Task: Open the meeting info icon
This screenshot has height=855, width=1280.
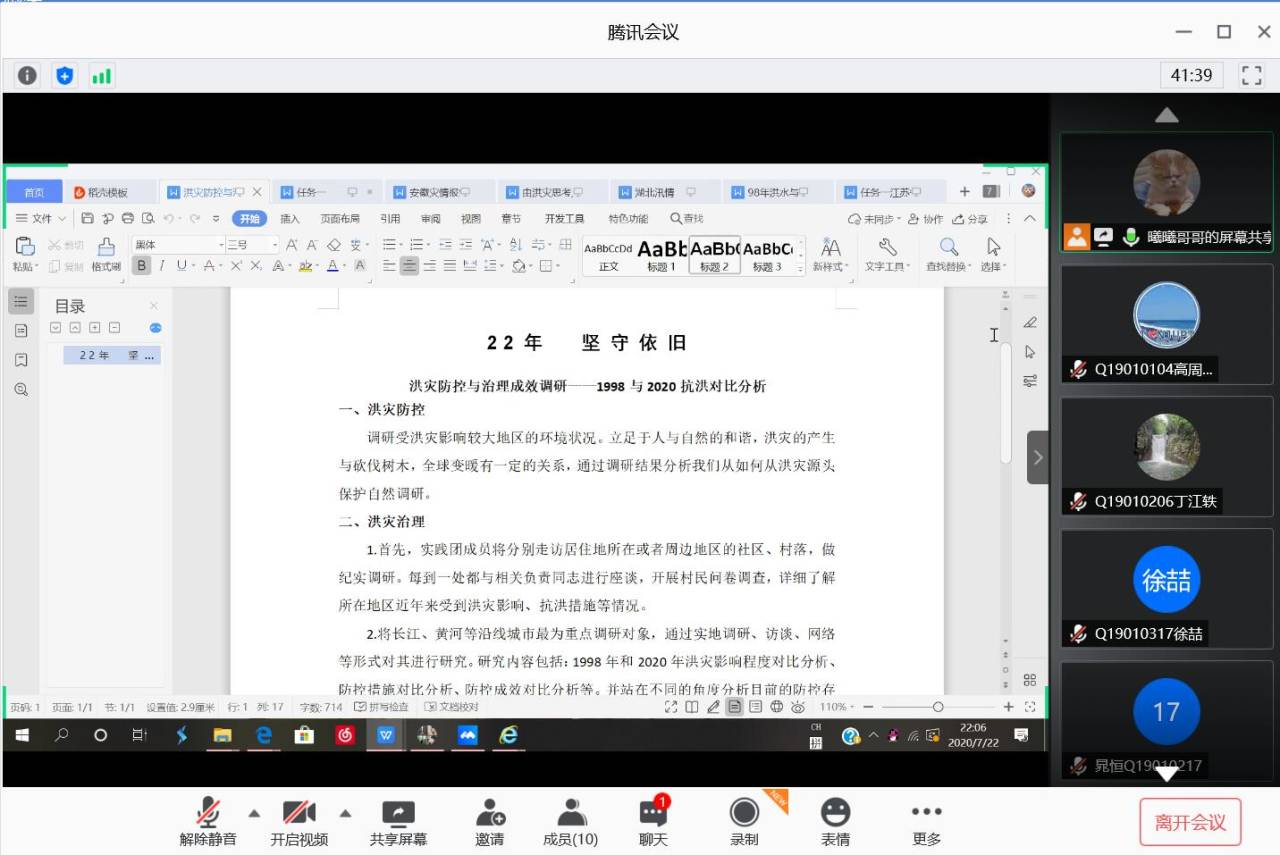Action: click(x=27, y=75)
